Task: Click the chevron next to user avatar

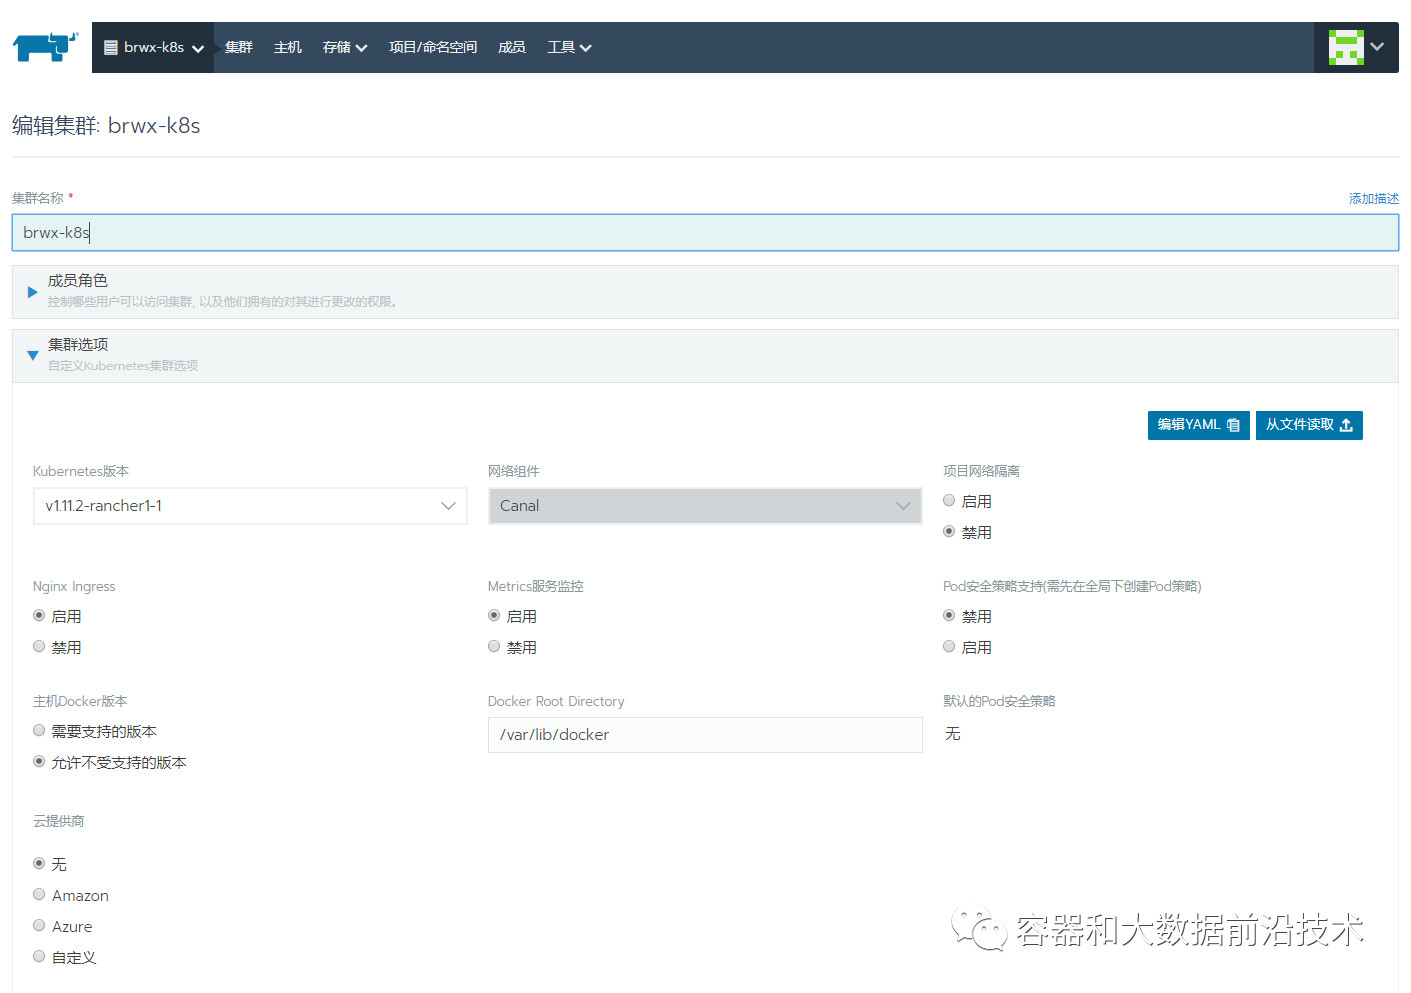Action: coord(1377,47)
